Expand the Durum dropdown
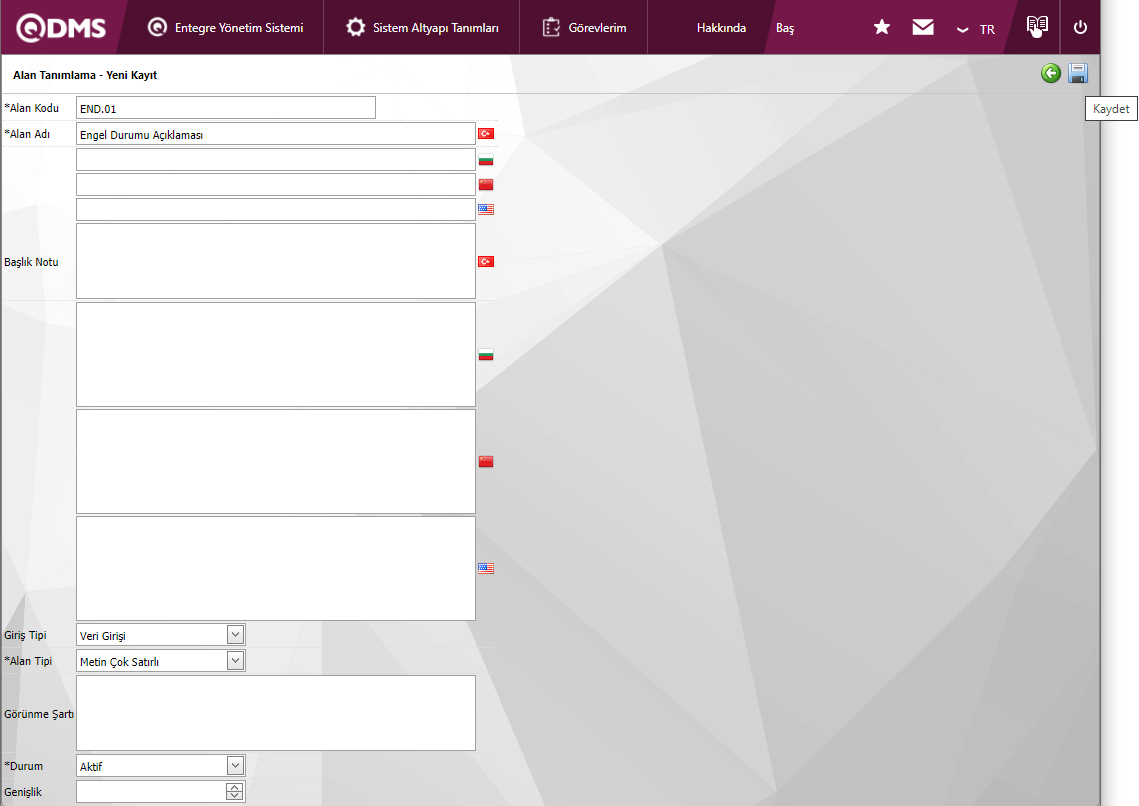This screenshot has height=806, width=1139. (235, 765)
